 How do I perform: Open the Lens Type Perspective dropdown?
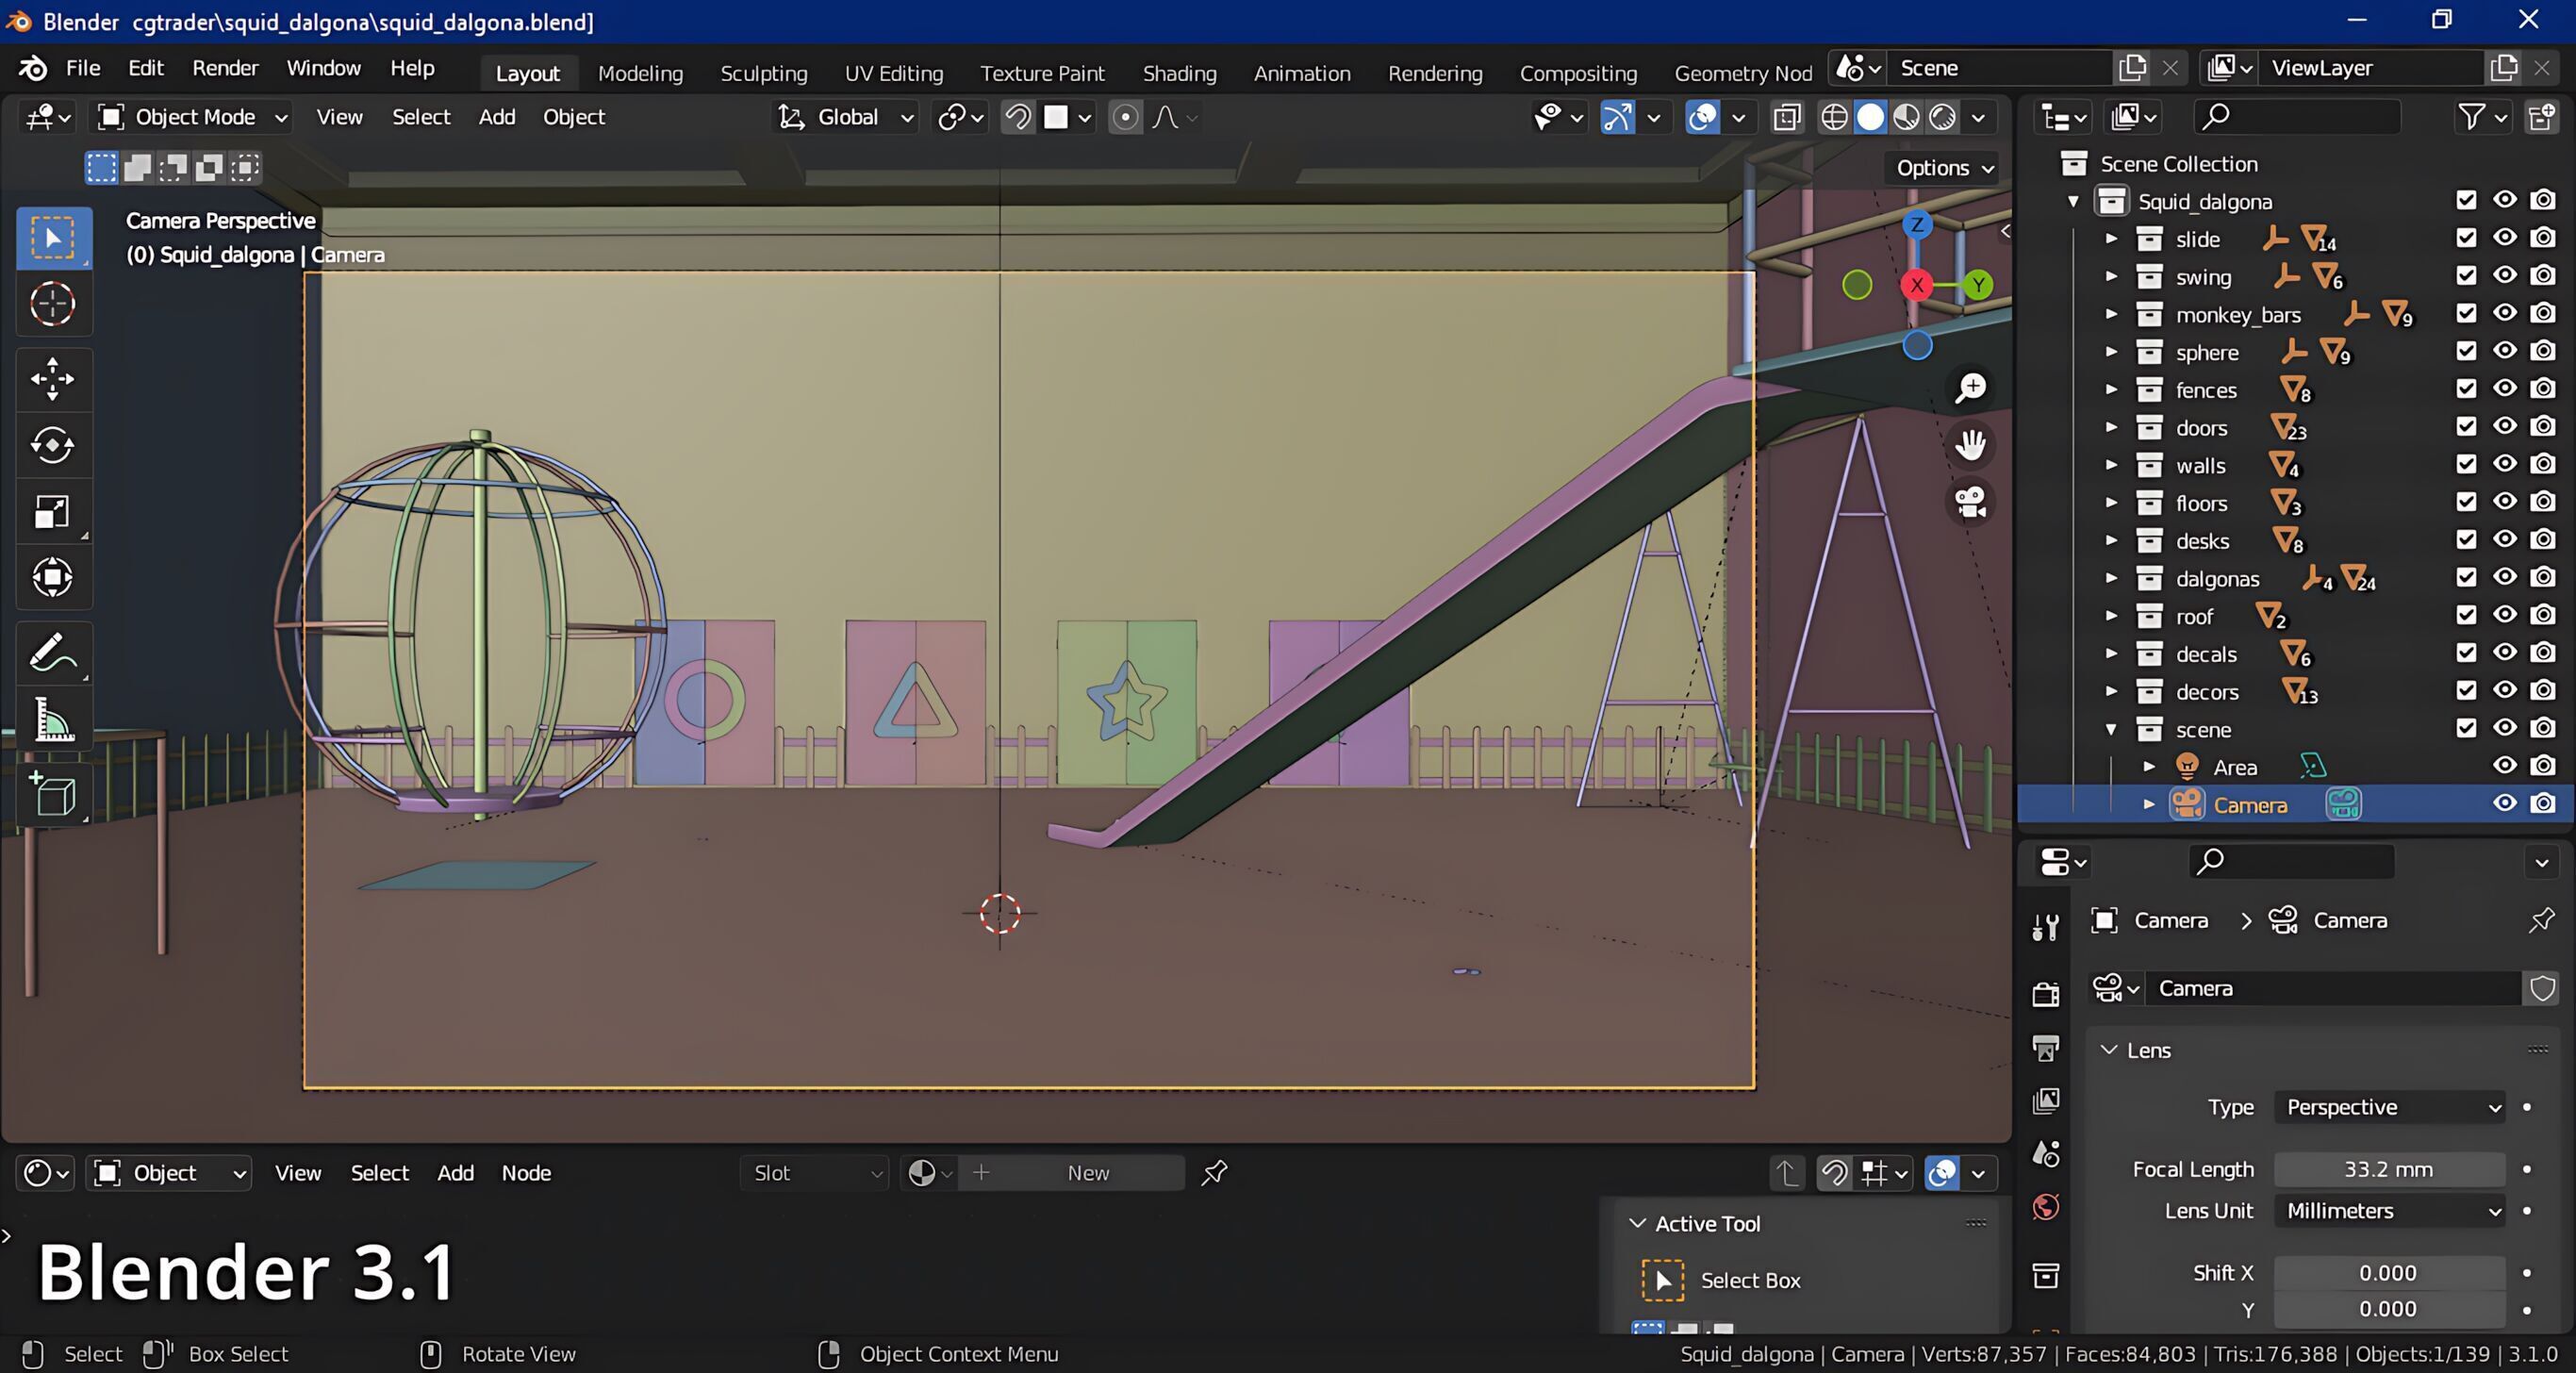(2389, 1107)
